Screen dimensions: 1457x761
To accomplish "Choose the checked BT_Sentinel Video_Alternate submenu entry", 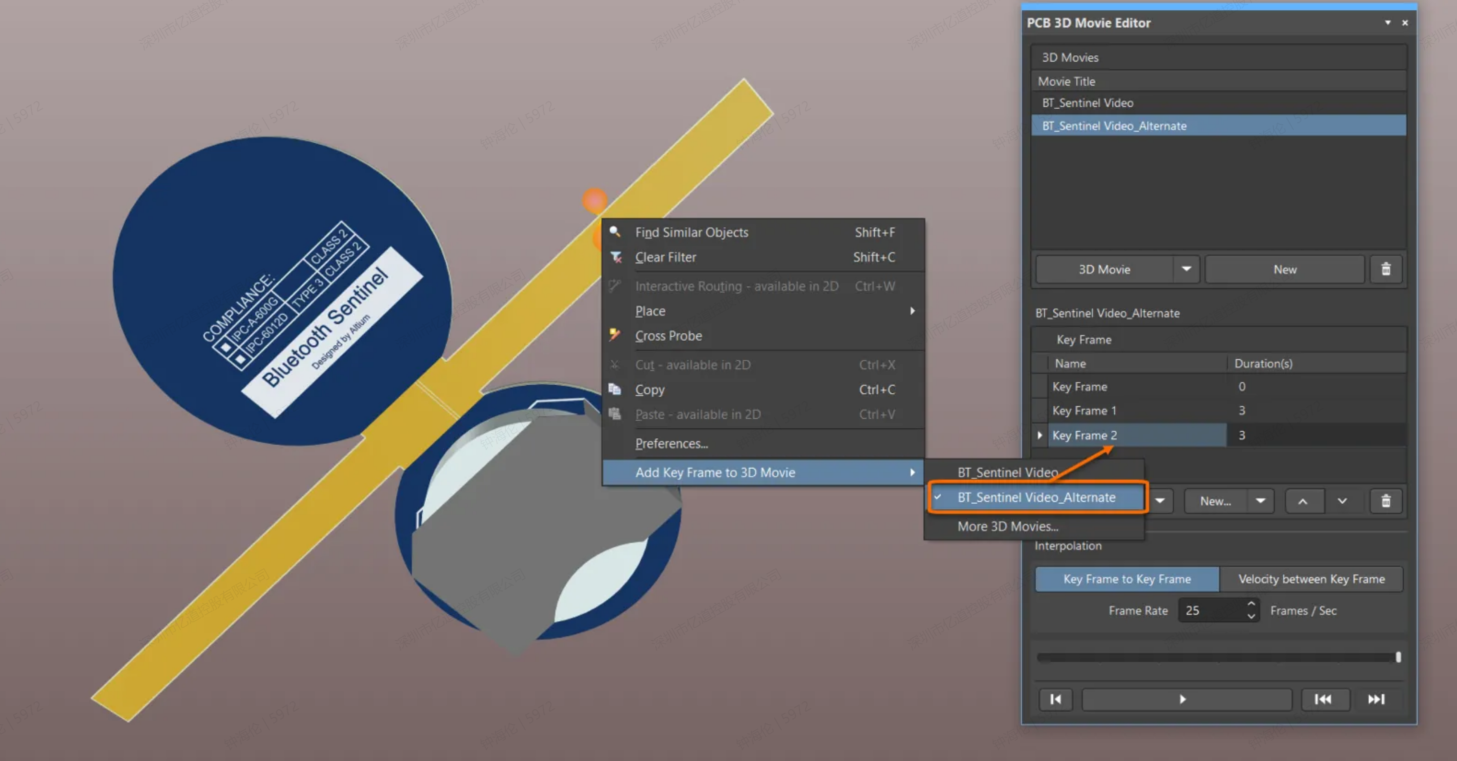I will (x=1036, y=497).
